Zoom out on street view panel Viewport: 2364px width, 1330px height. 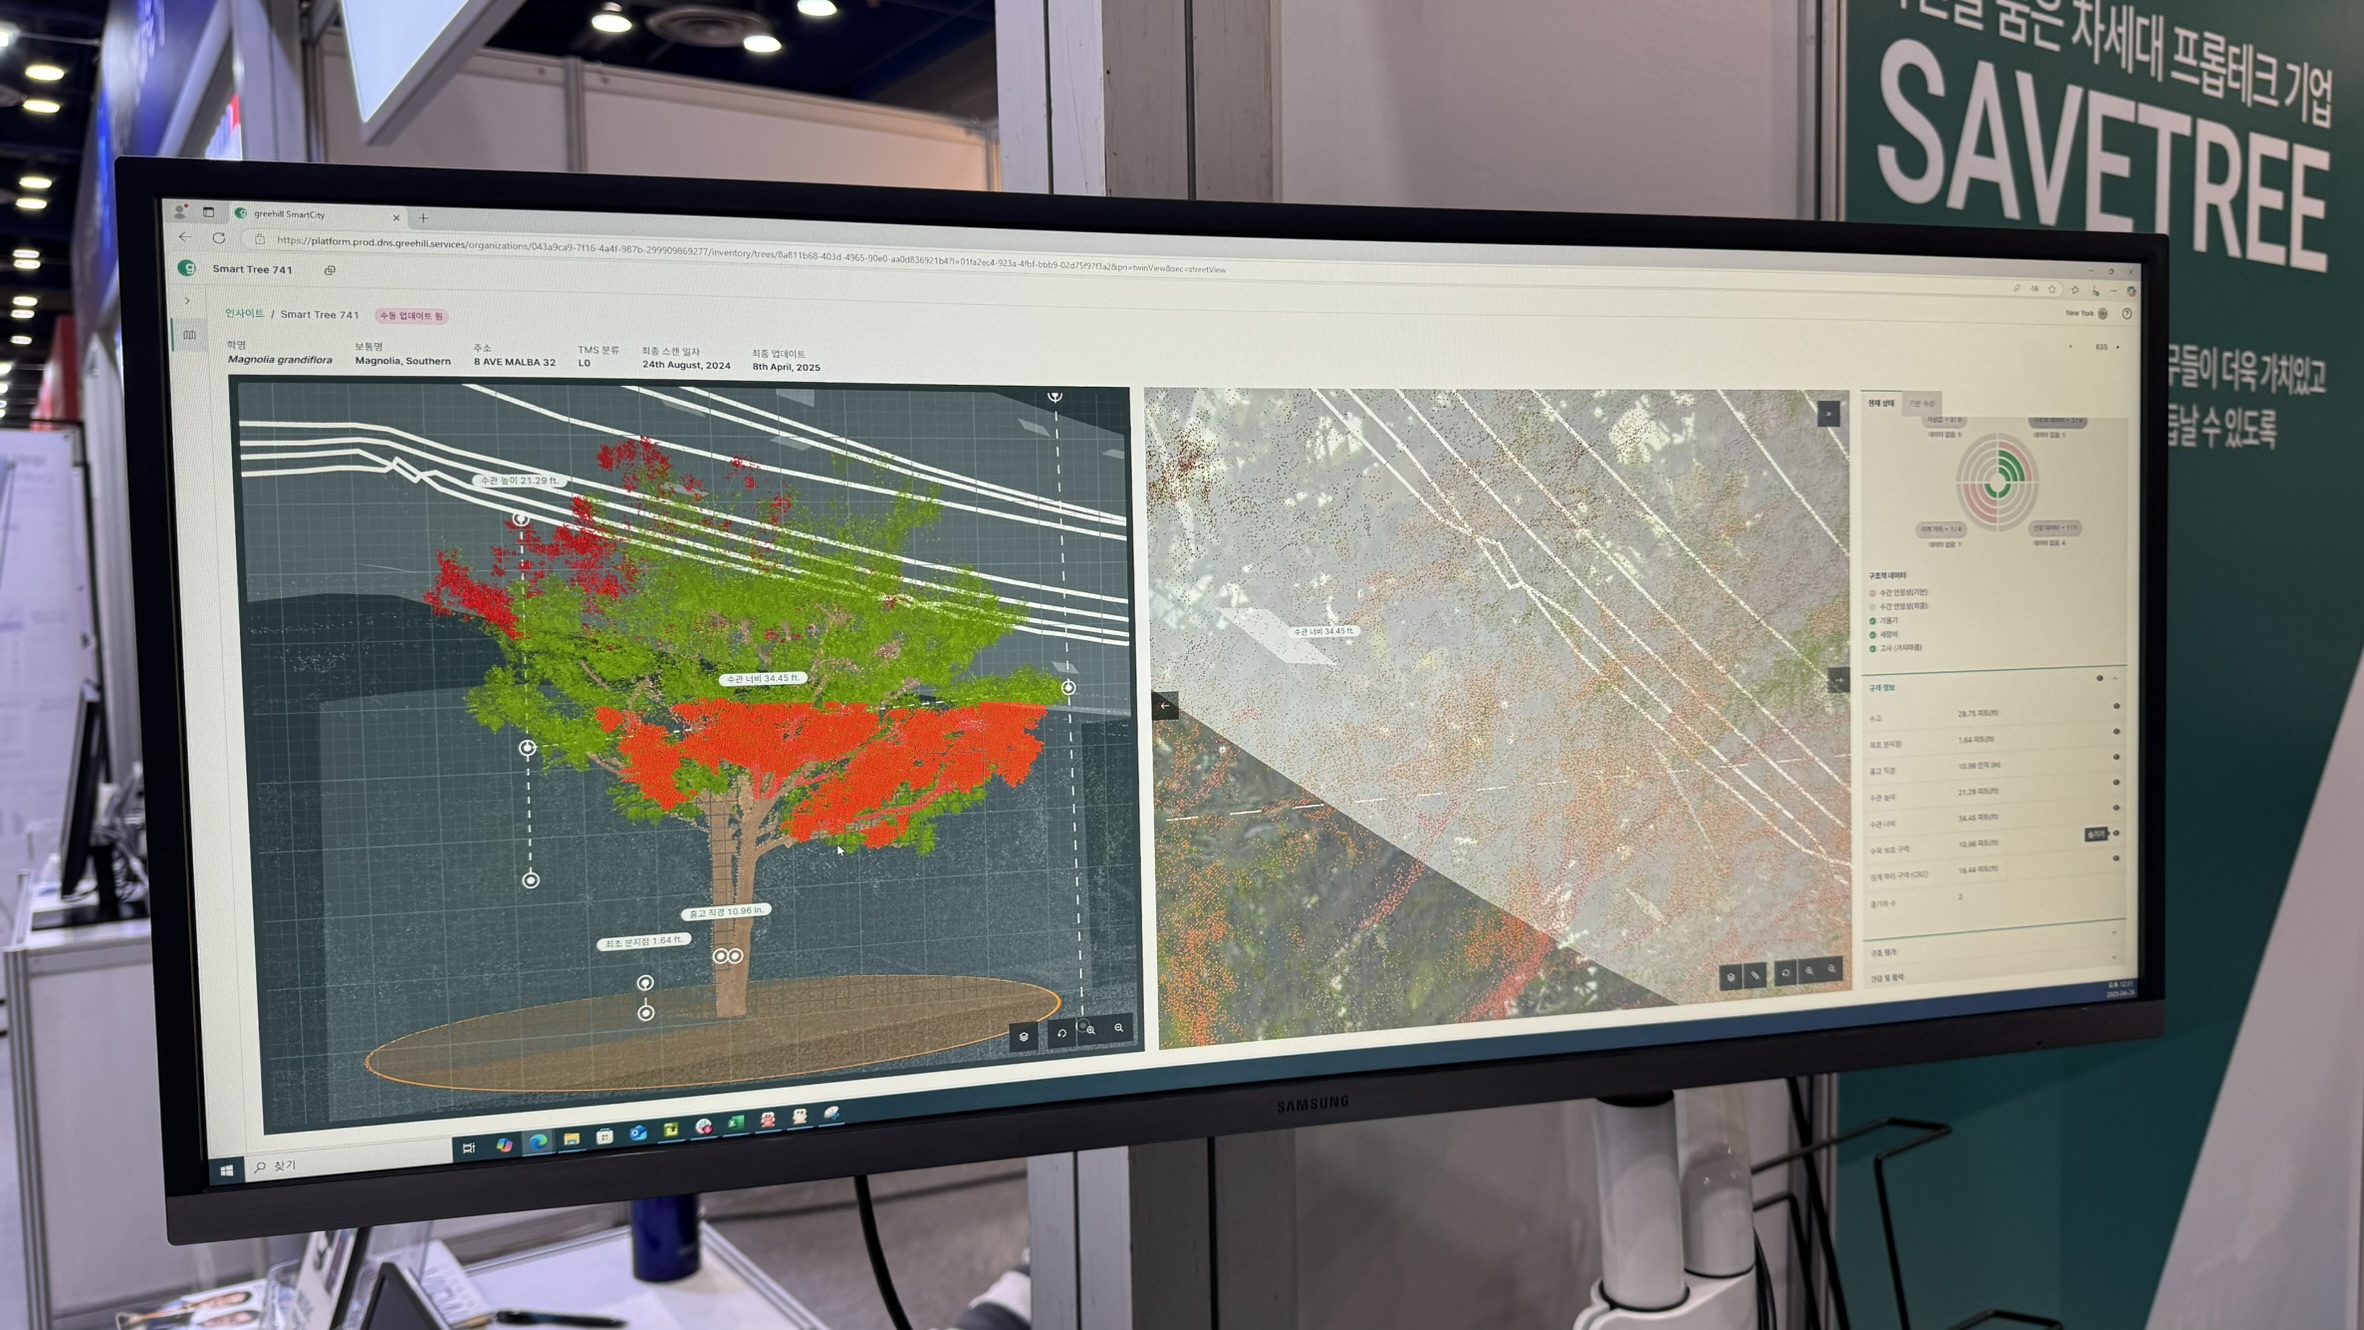(1832, 969)
